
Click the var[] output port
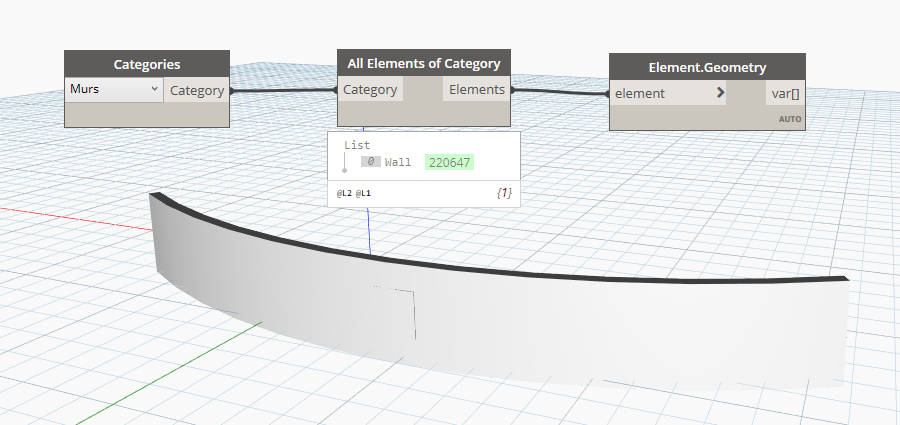click(785, 94)
